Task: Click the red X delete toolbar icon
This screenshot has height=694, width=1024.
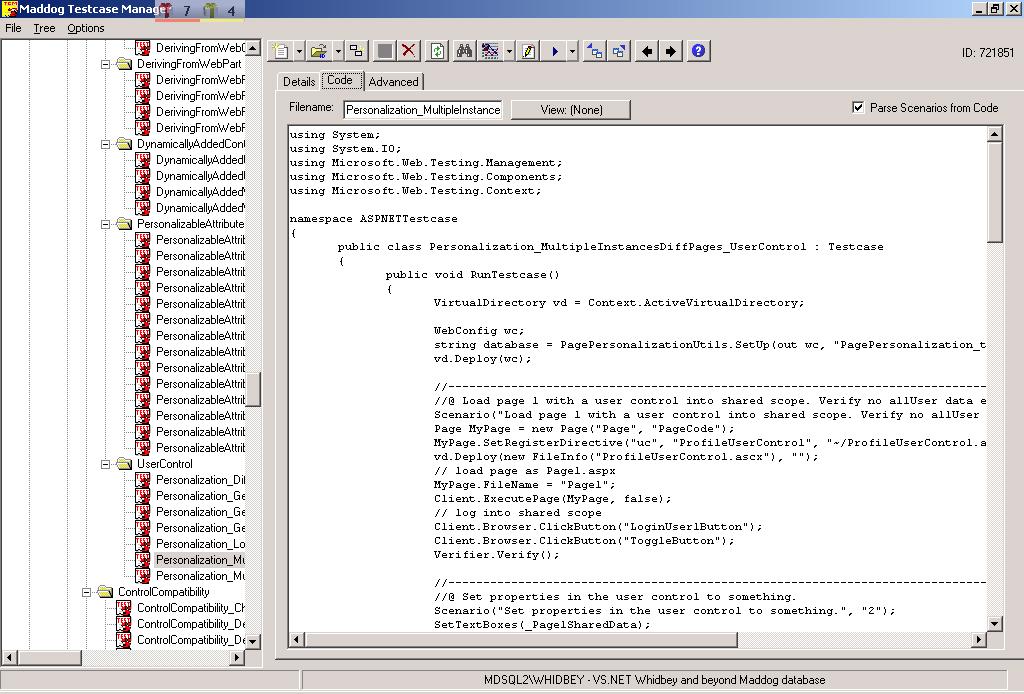Action: 409,51
